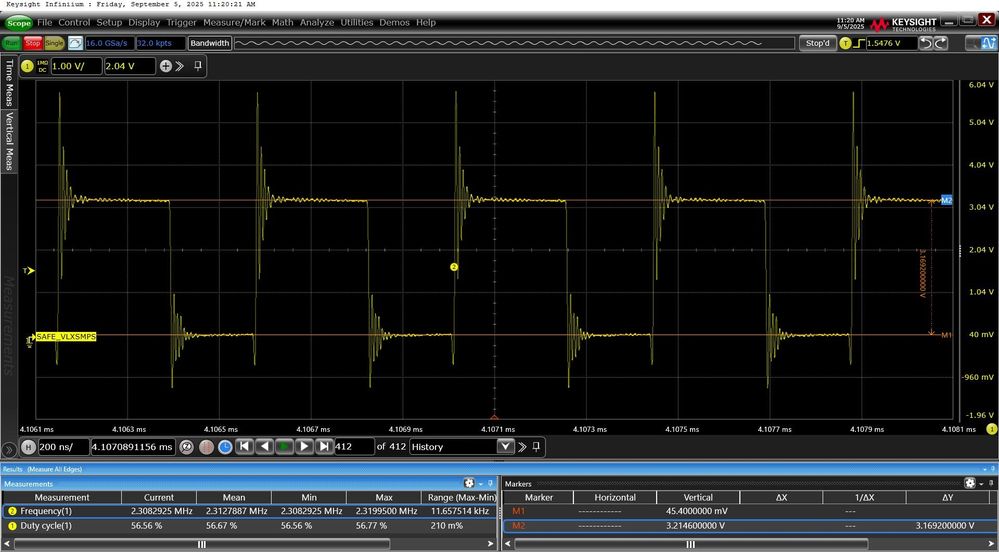Click the green Run acquisition button
This screenshot has height=552, width=999.
[12, 43]
